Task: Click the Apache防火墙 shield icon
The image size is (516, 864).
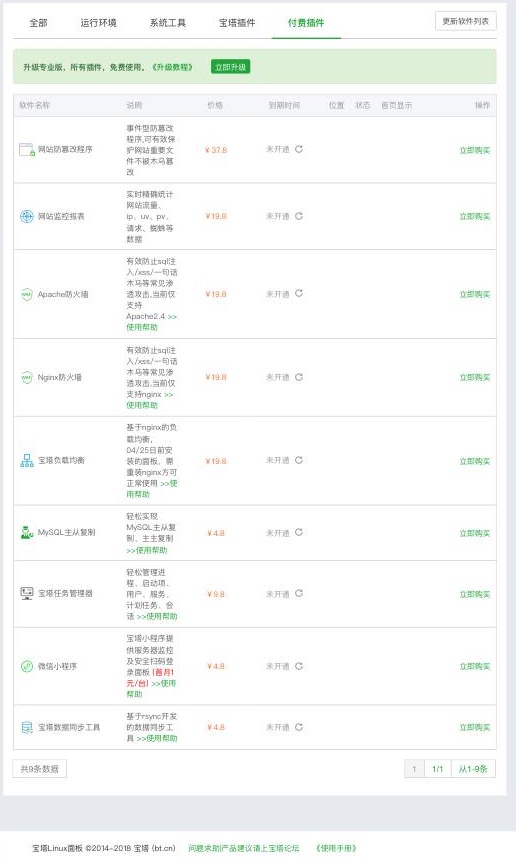Action: [x=27, y=294]
